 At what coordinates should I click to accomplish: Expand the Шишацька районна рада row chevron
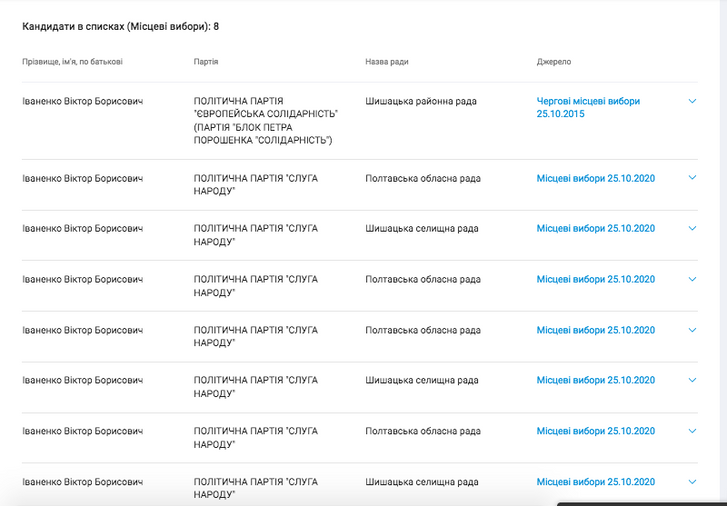(x=692, y=101)
